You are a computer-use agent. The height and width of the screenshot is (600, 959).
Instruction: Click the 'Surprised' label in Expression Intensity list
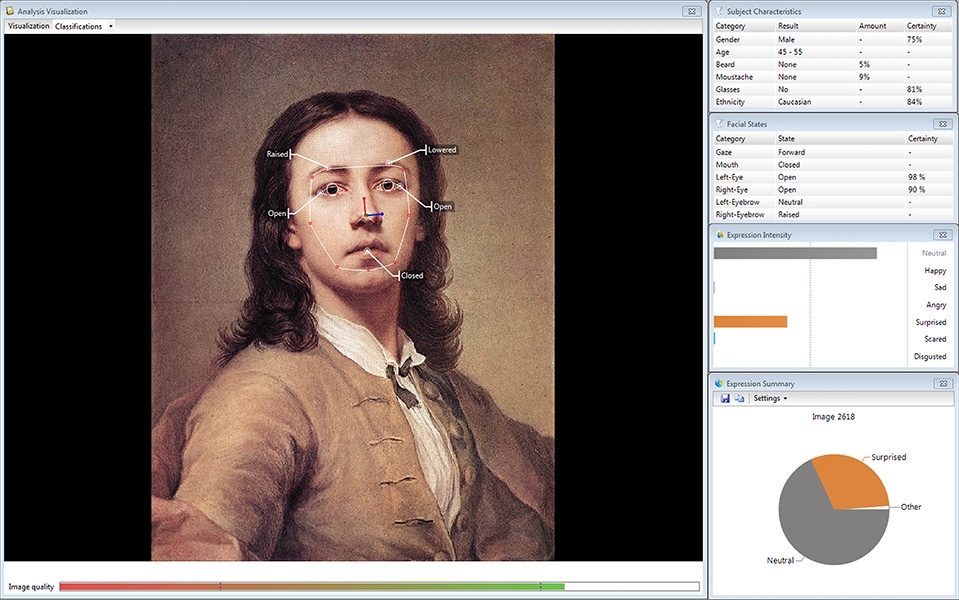point(931,322)
